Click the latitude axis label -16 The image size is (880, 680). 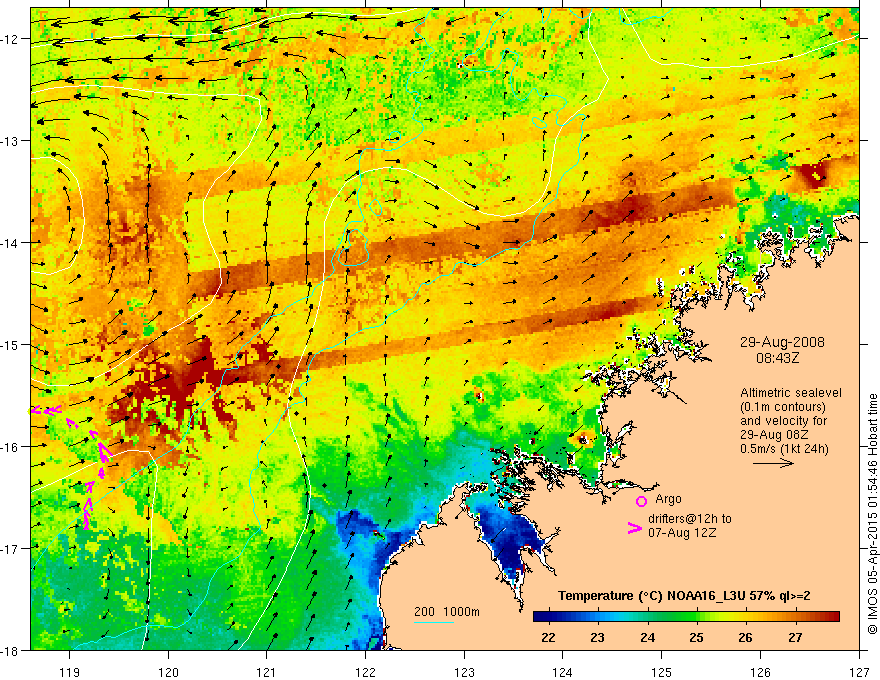tap(11, 447)
